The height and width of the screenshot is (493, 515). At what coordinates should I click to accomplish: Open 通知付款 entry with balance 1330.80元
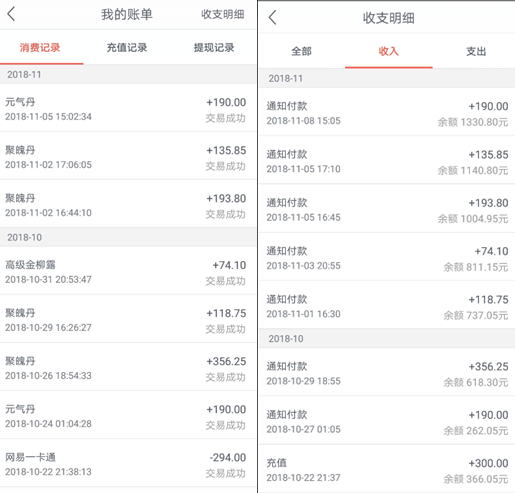[x=387, y=112]
